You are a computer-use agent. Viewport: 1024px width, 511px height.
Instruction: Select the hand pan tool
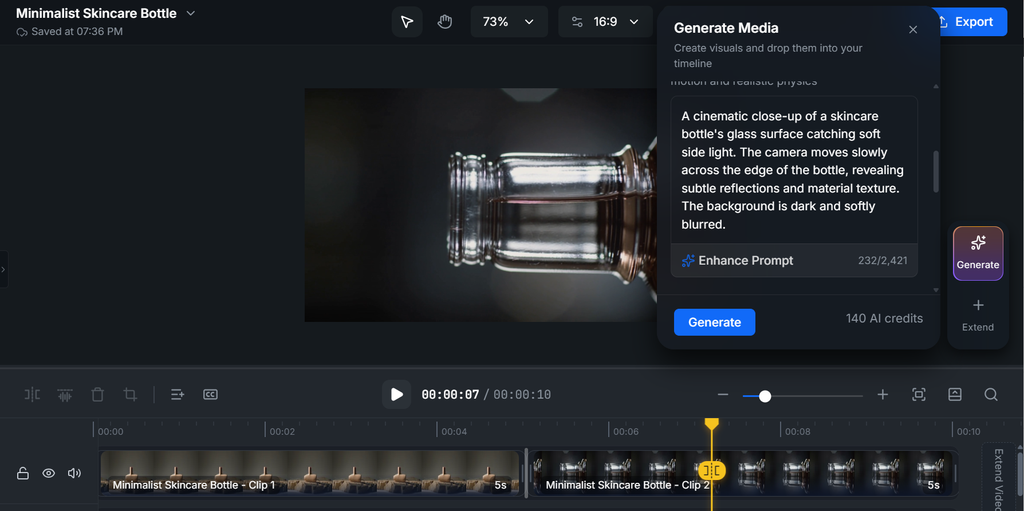point(445,22)
